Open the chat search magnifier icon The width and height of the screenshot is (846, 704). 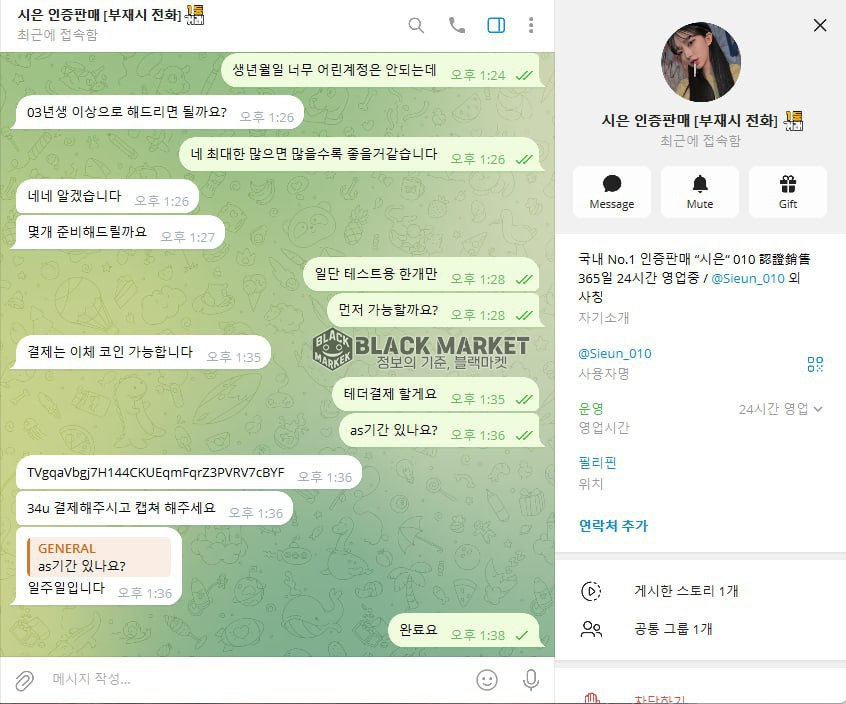coord(416,25)
